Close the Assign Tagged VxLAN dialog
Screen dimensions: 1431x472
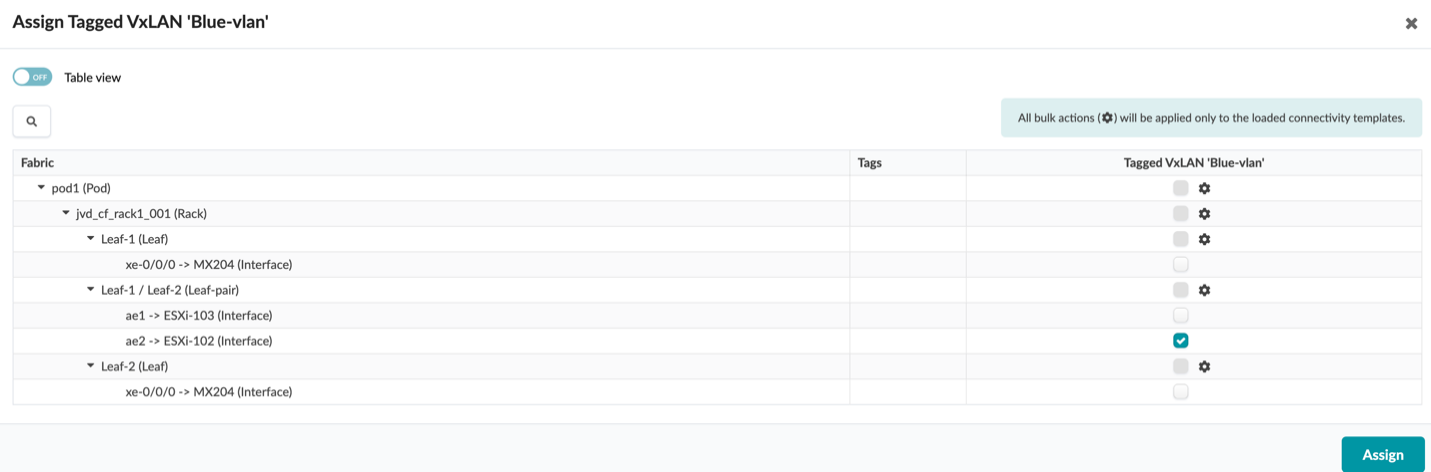tap(1411, 23)
